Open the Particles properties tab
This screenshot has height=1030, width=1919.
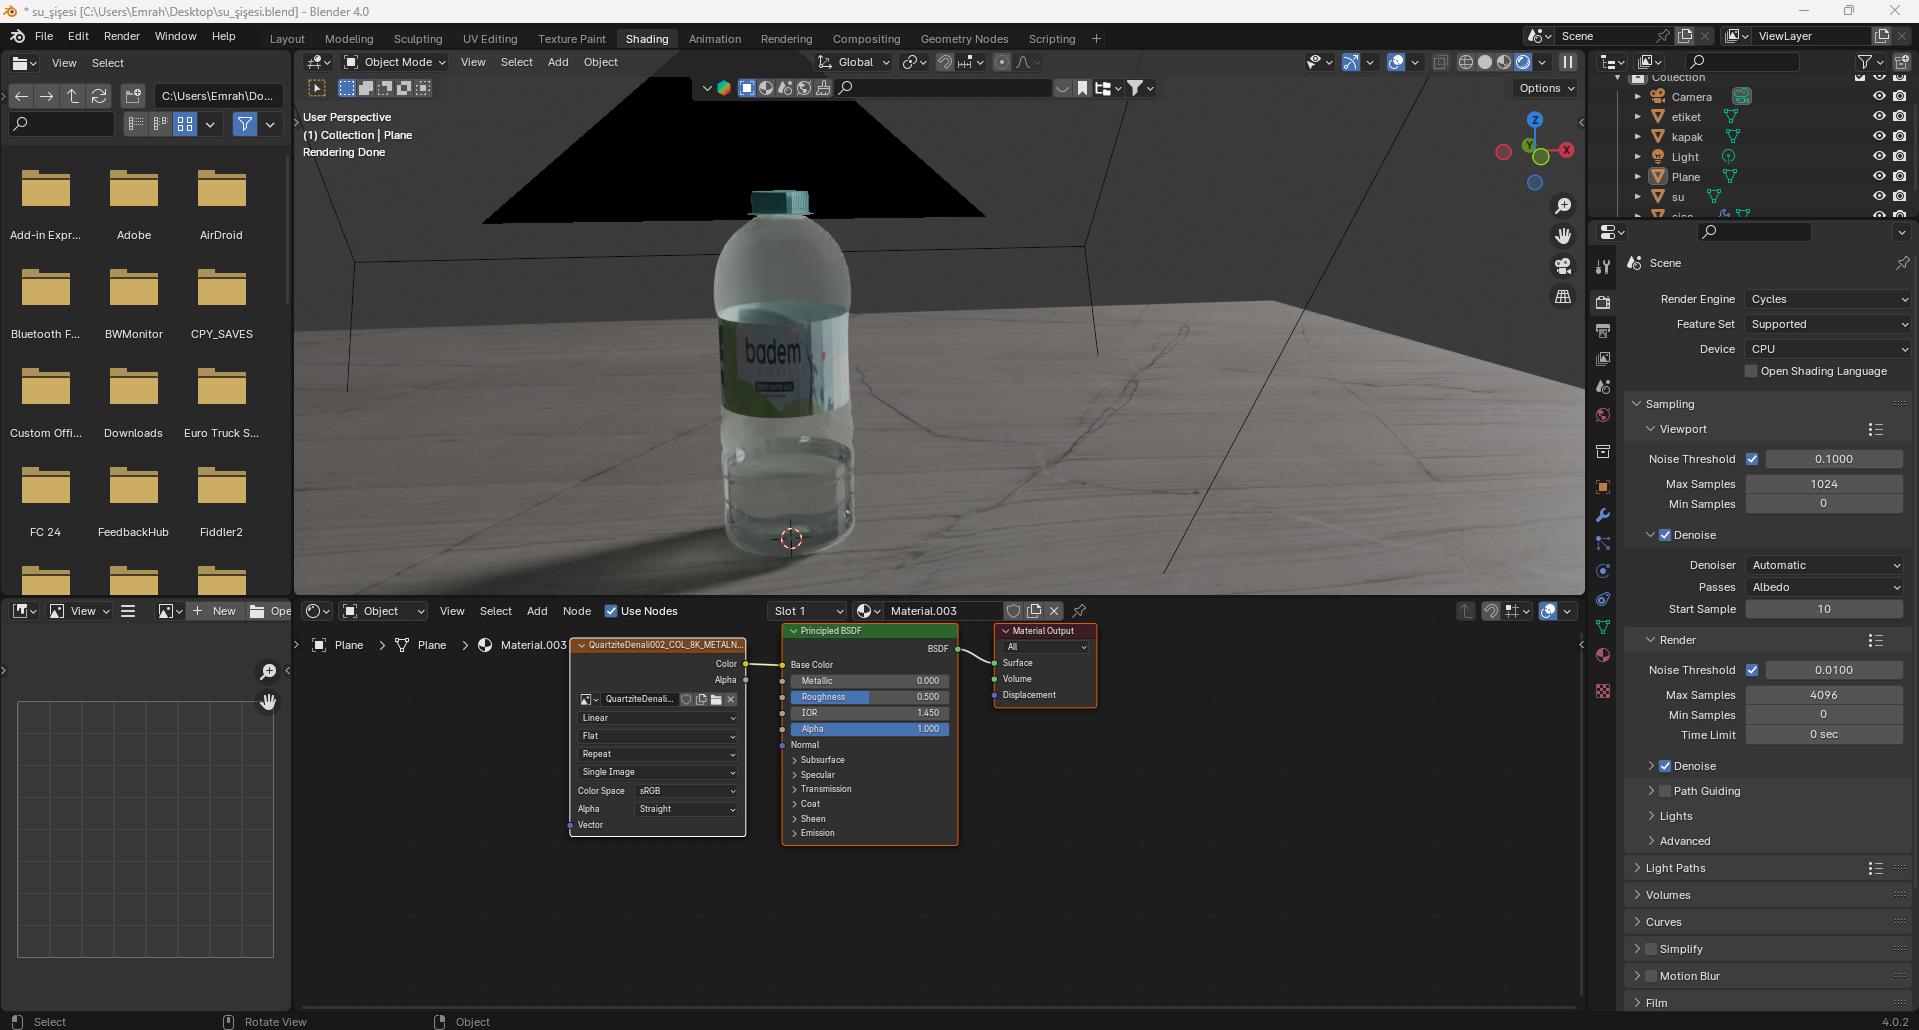coord(1603,543)
